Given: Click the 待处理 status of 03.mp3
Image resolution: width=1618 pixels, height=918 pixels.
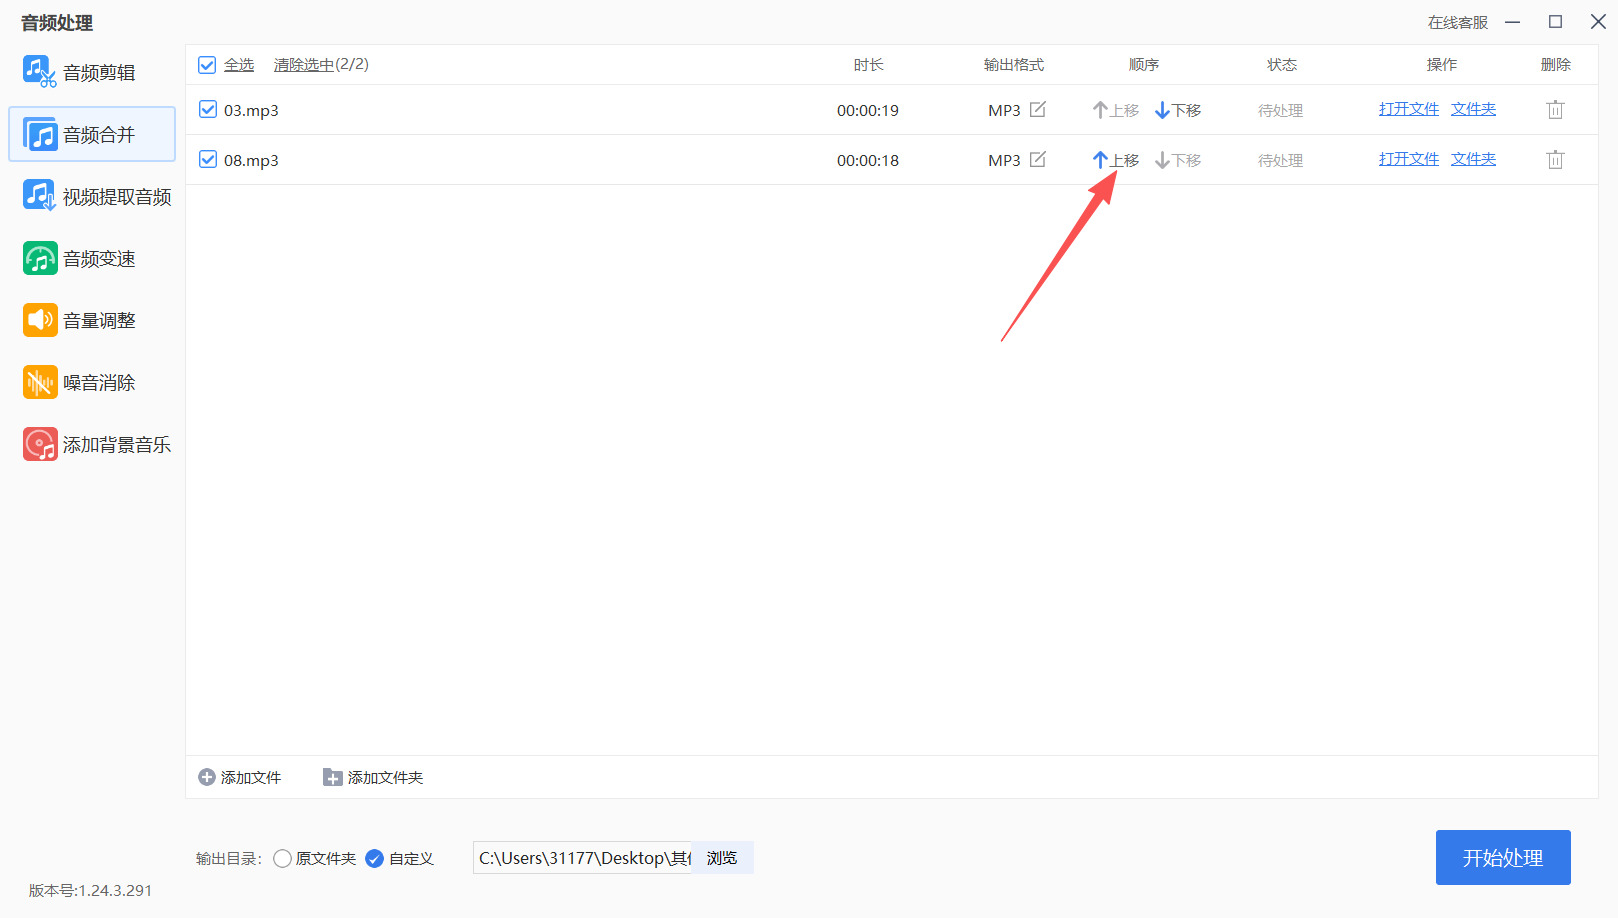Looking at the screenshot, I should (x=1281, y=110).
